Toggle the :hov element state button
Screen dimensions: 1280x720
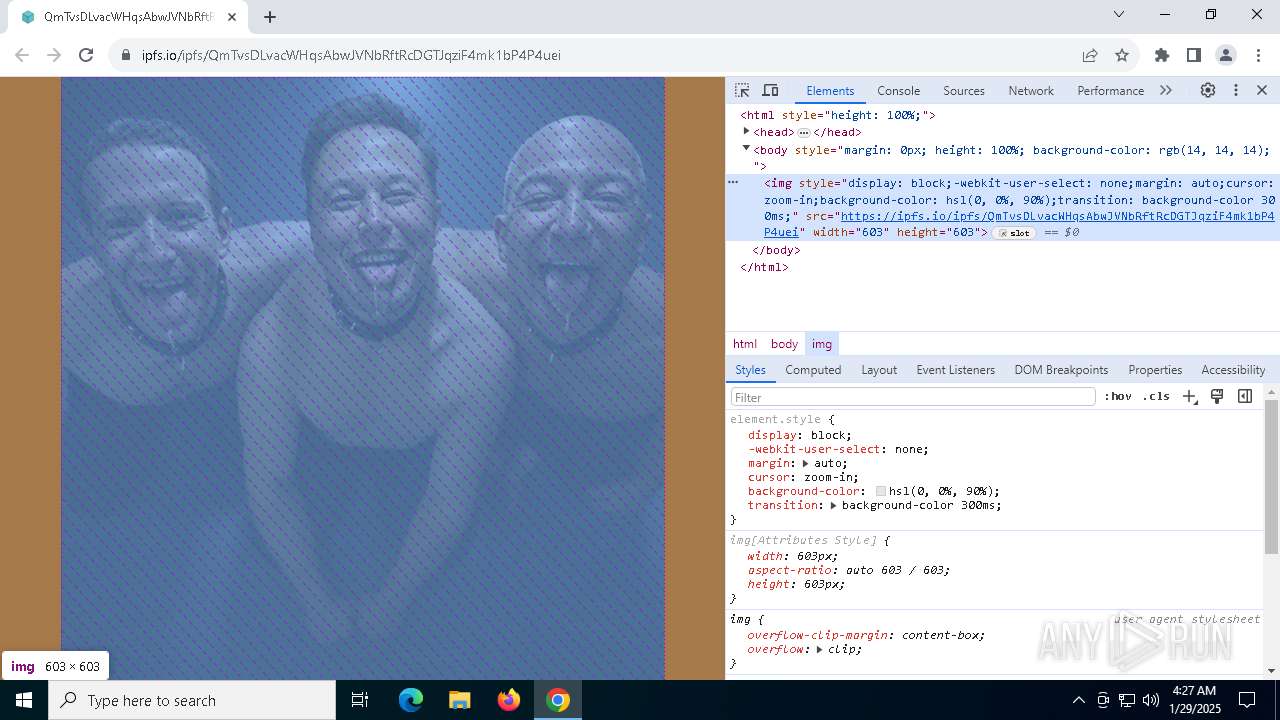(x=1118, y=397)
